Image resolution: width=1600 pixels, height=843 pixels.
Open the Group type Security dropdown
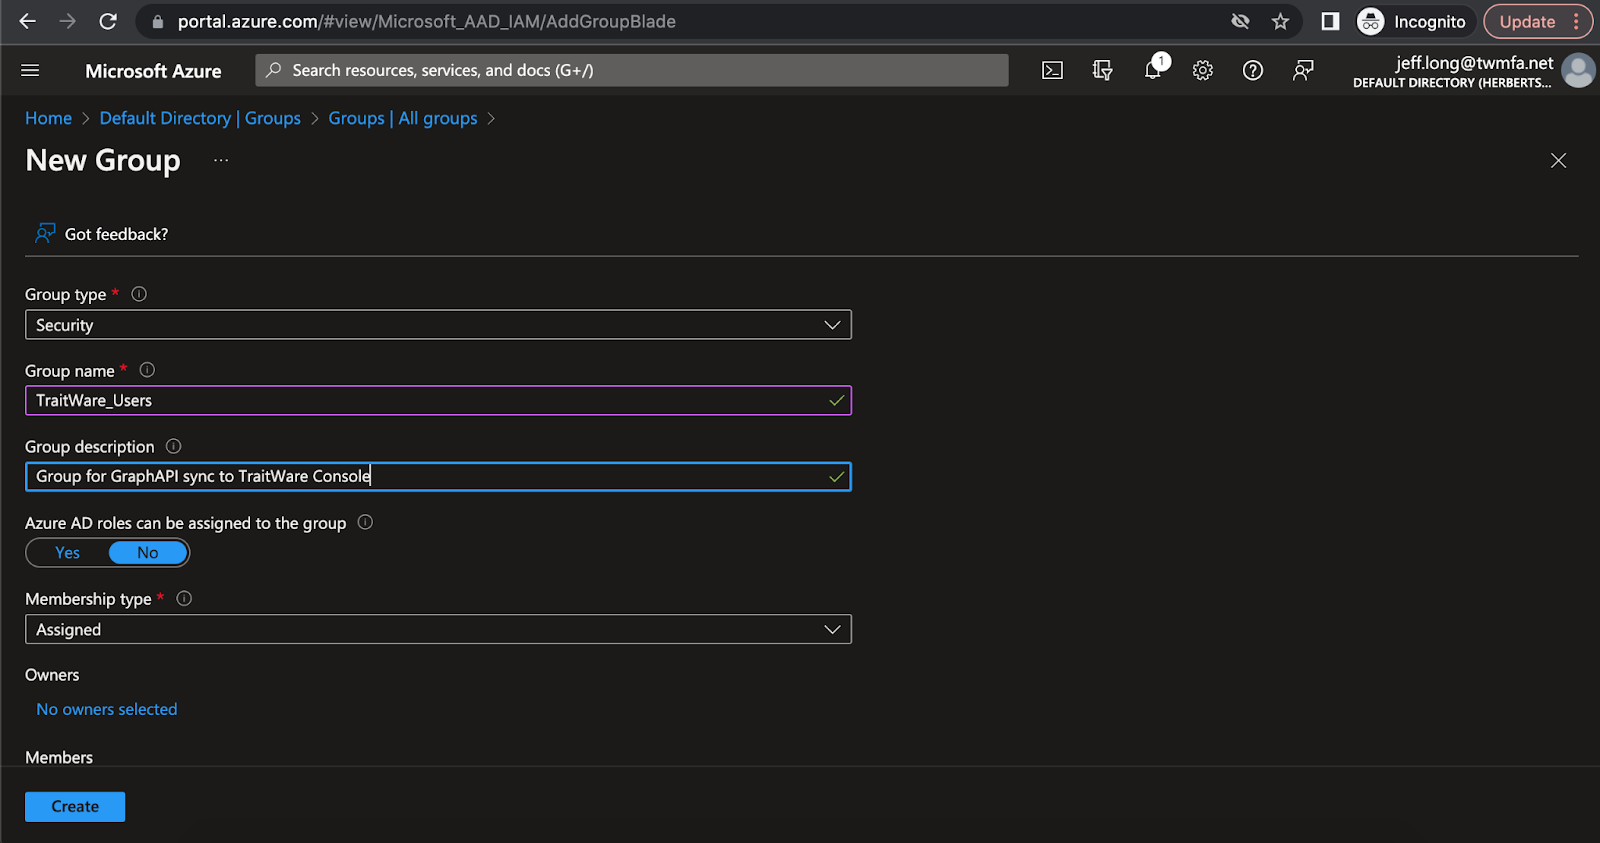pyautogui.click(x=438, y=325)
